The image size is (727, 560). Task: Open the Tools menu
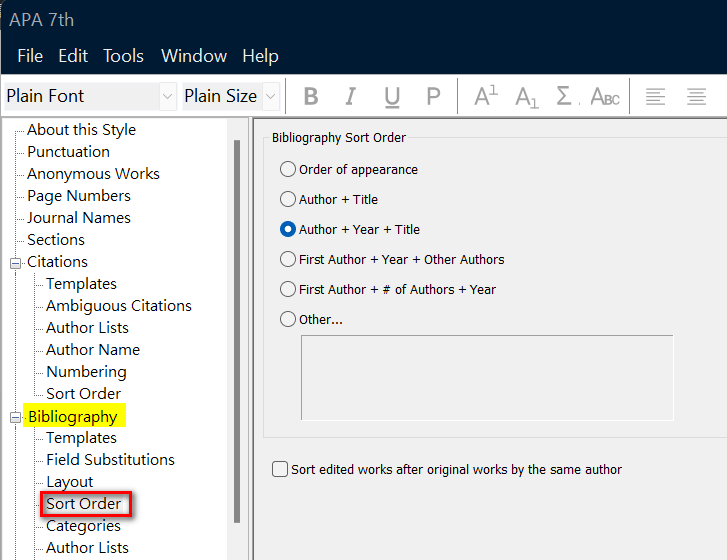(123, 56)
